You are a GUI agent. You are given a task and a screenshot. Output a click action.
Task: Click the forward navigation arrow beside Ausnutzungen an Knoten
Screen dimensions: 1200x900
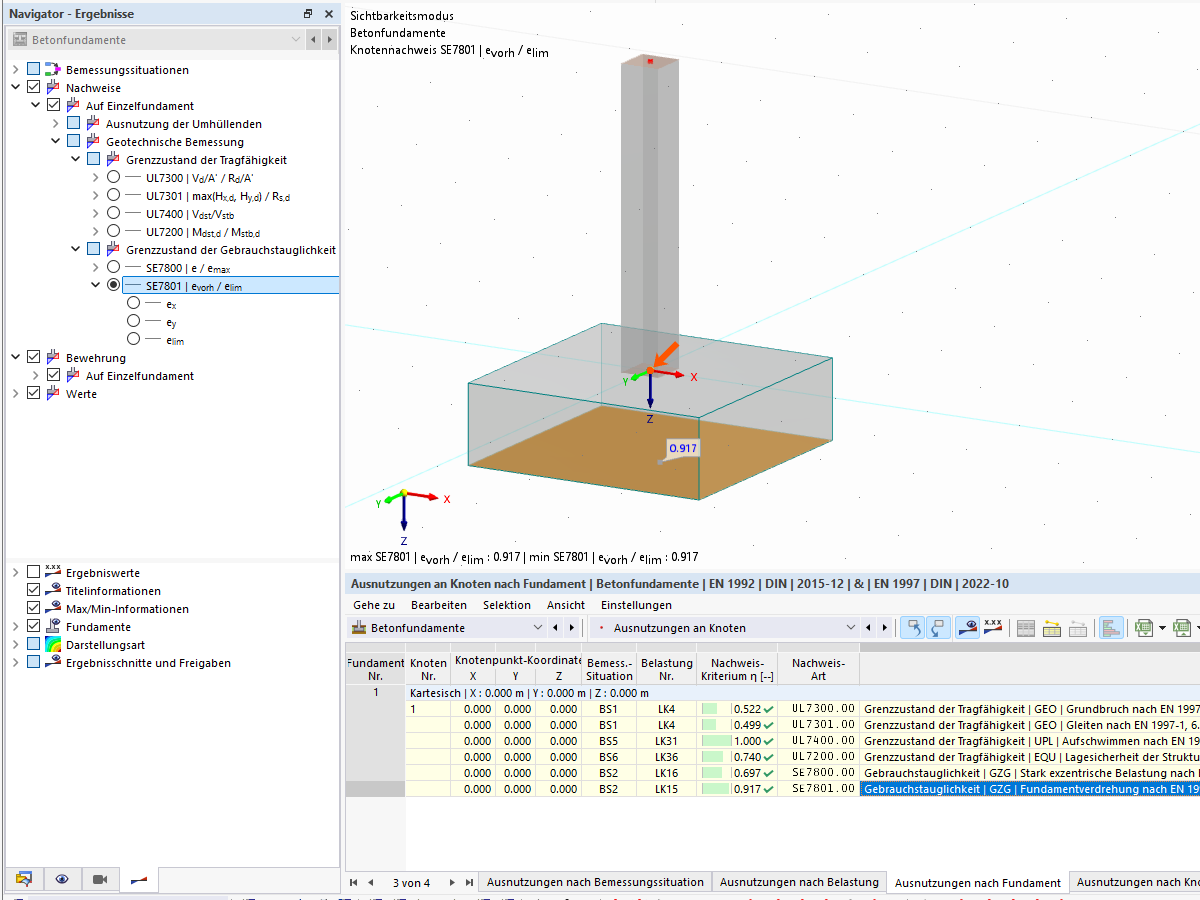click(885, 628)
